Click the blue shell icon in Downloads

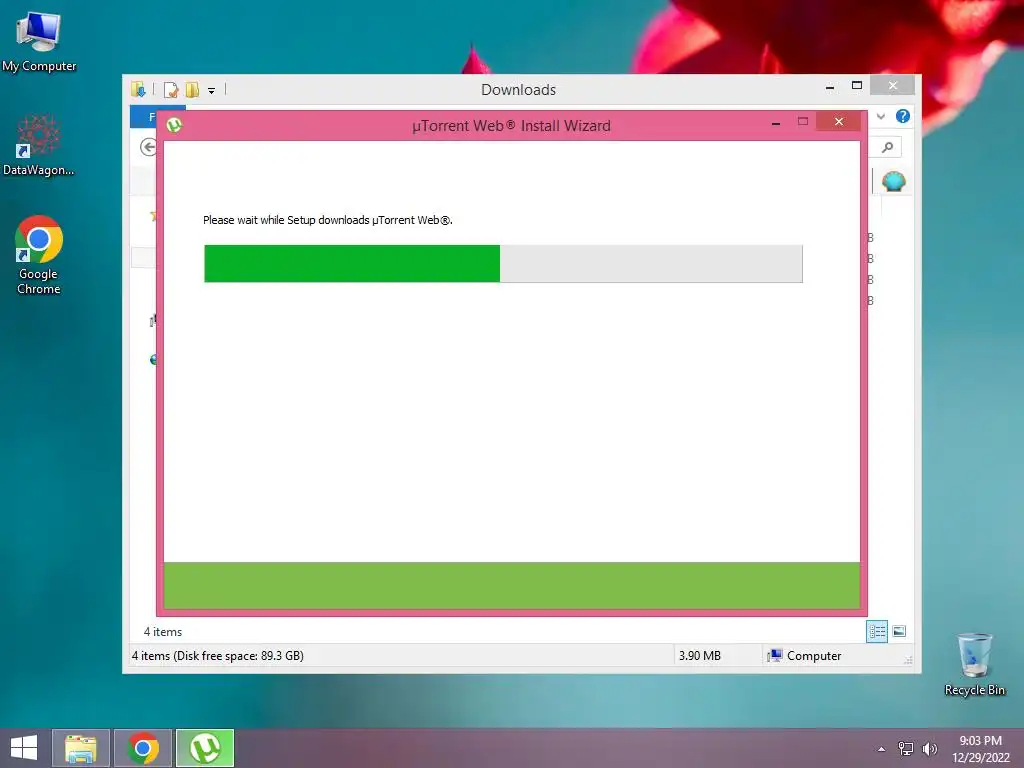point(893,181)
